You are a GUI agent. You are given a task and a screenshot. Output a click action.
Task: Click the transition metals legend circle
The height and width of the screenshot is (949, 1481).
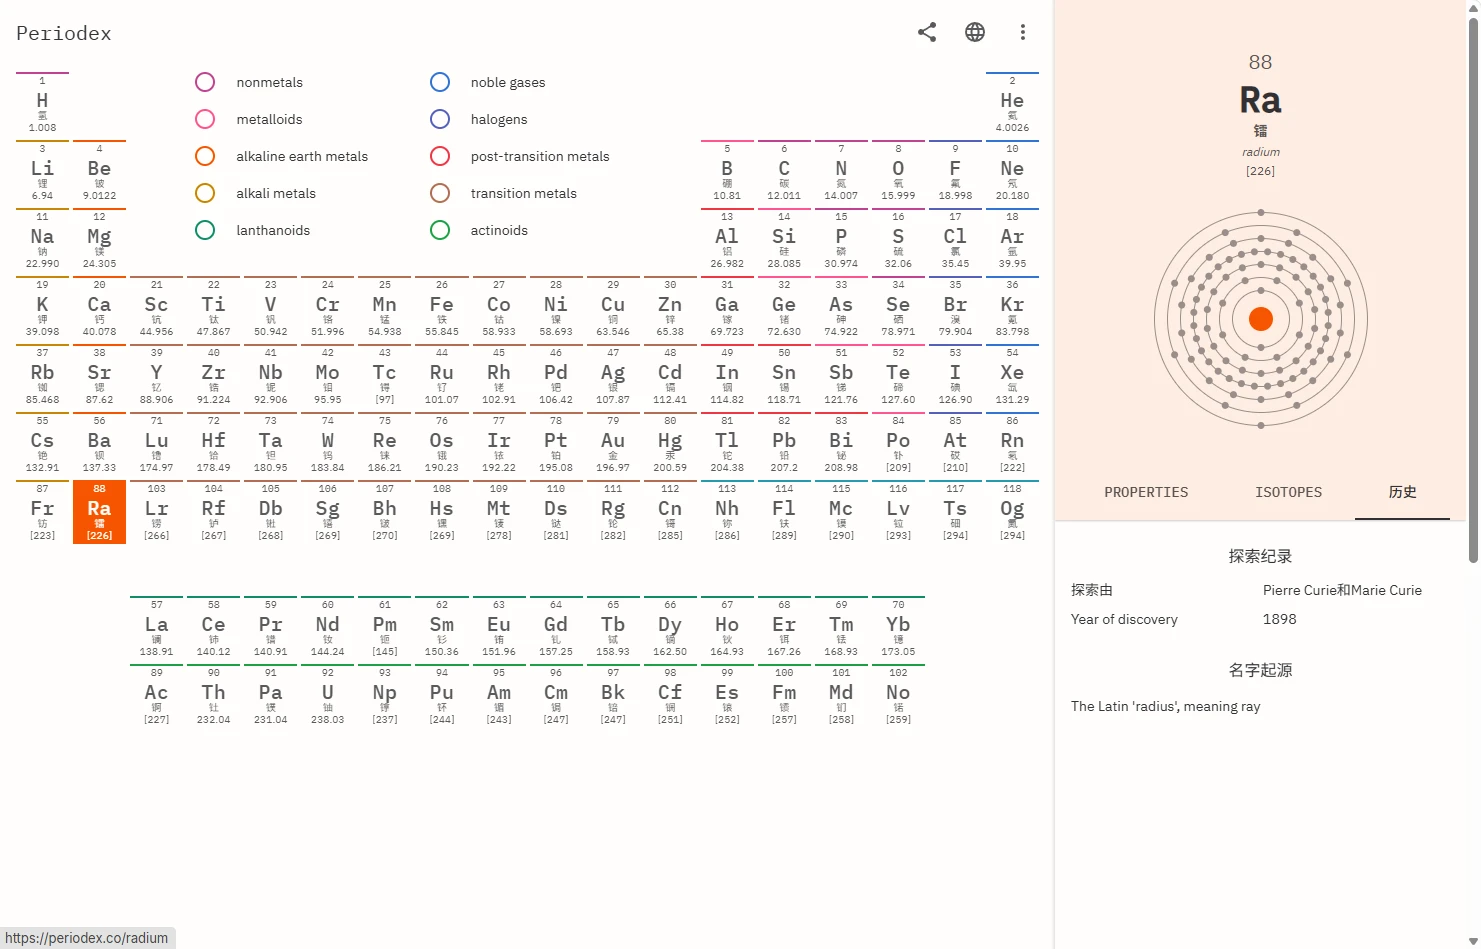point(440,193)
